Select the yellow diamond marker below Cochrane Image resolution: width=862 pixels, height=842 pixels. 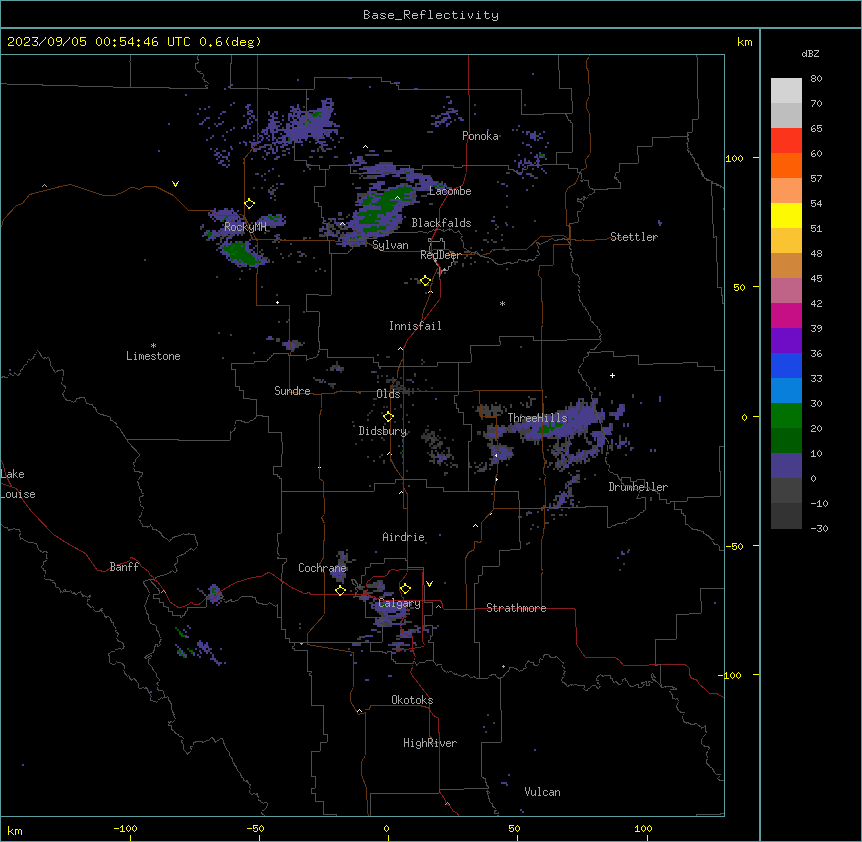(340, 590)
